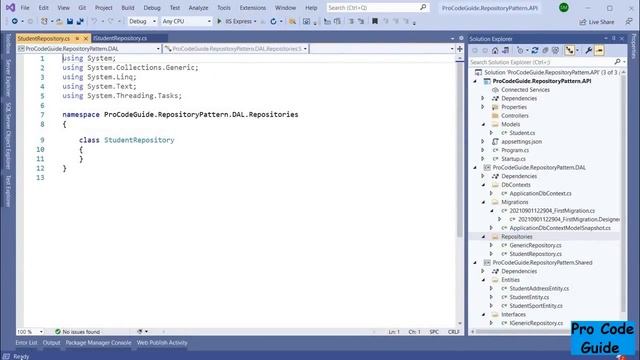The image size is (640, 360).
Task: Click Switch Views icon in Solution Explorer
Action: (x=505, y=51)
